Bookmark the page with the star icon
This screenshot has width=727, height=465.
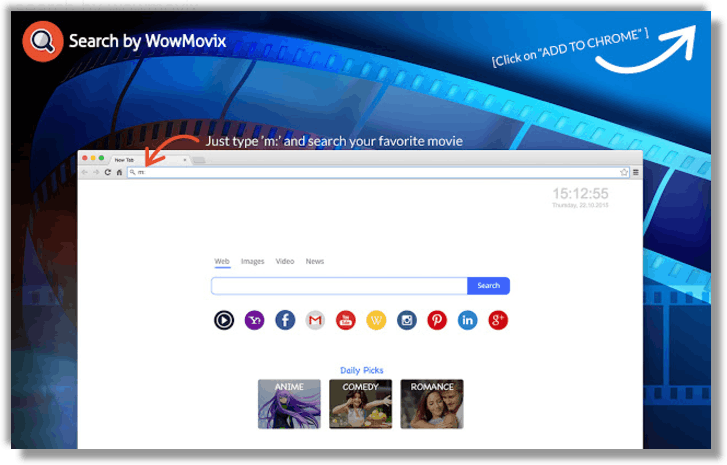pos(624,172)
